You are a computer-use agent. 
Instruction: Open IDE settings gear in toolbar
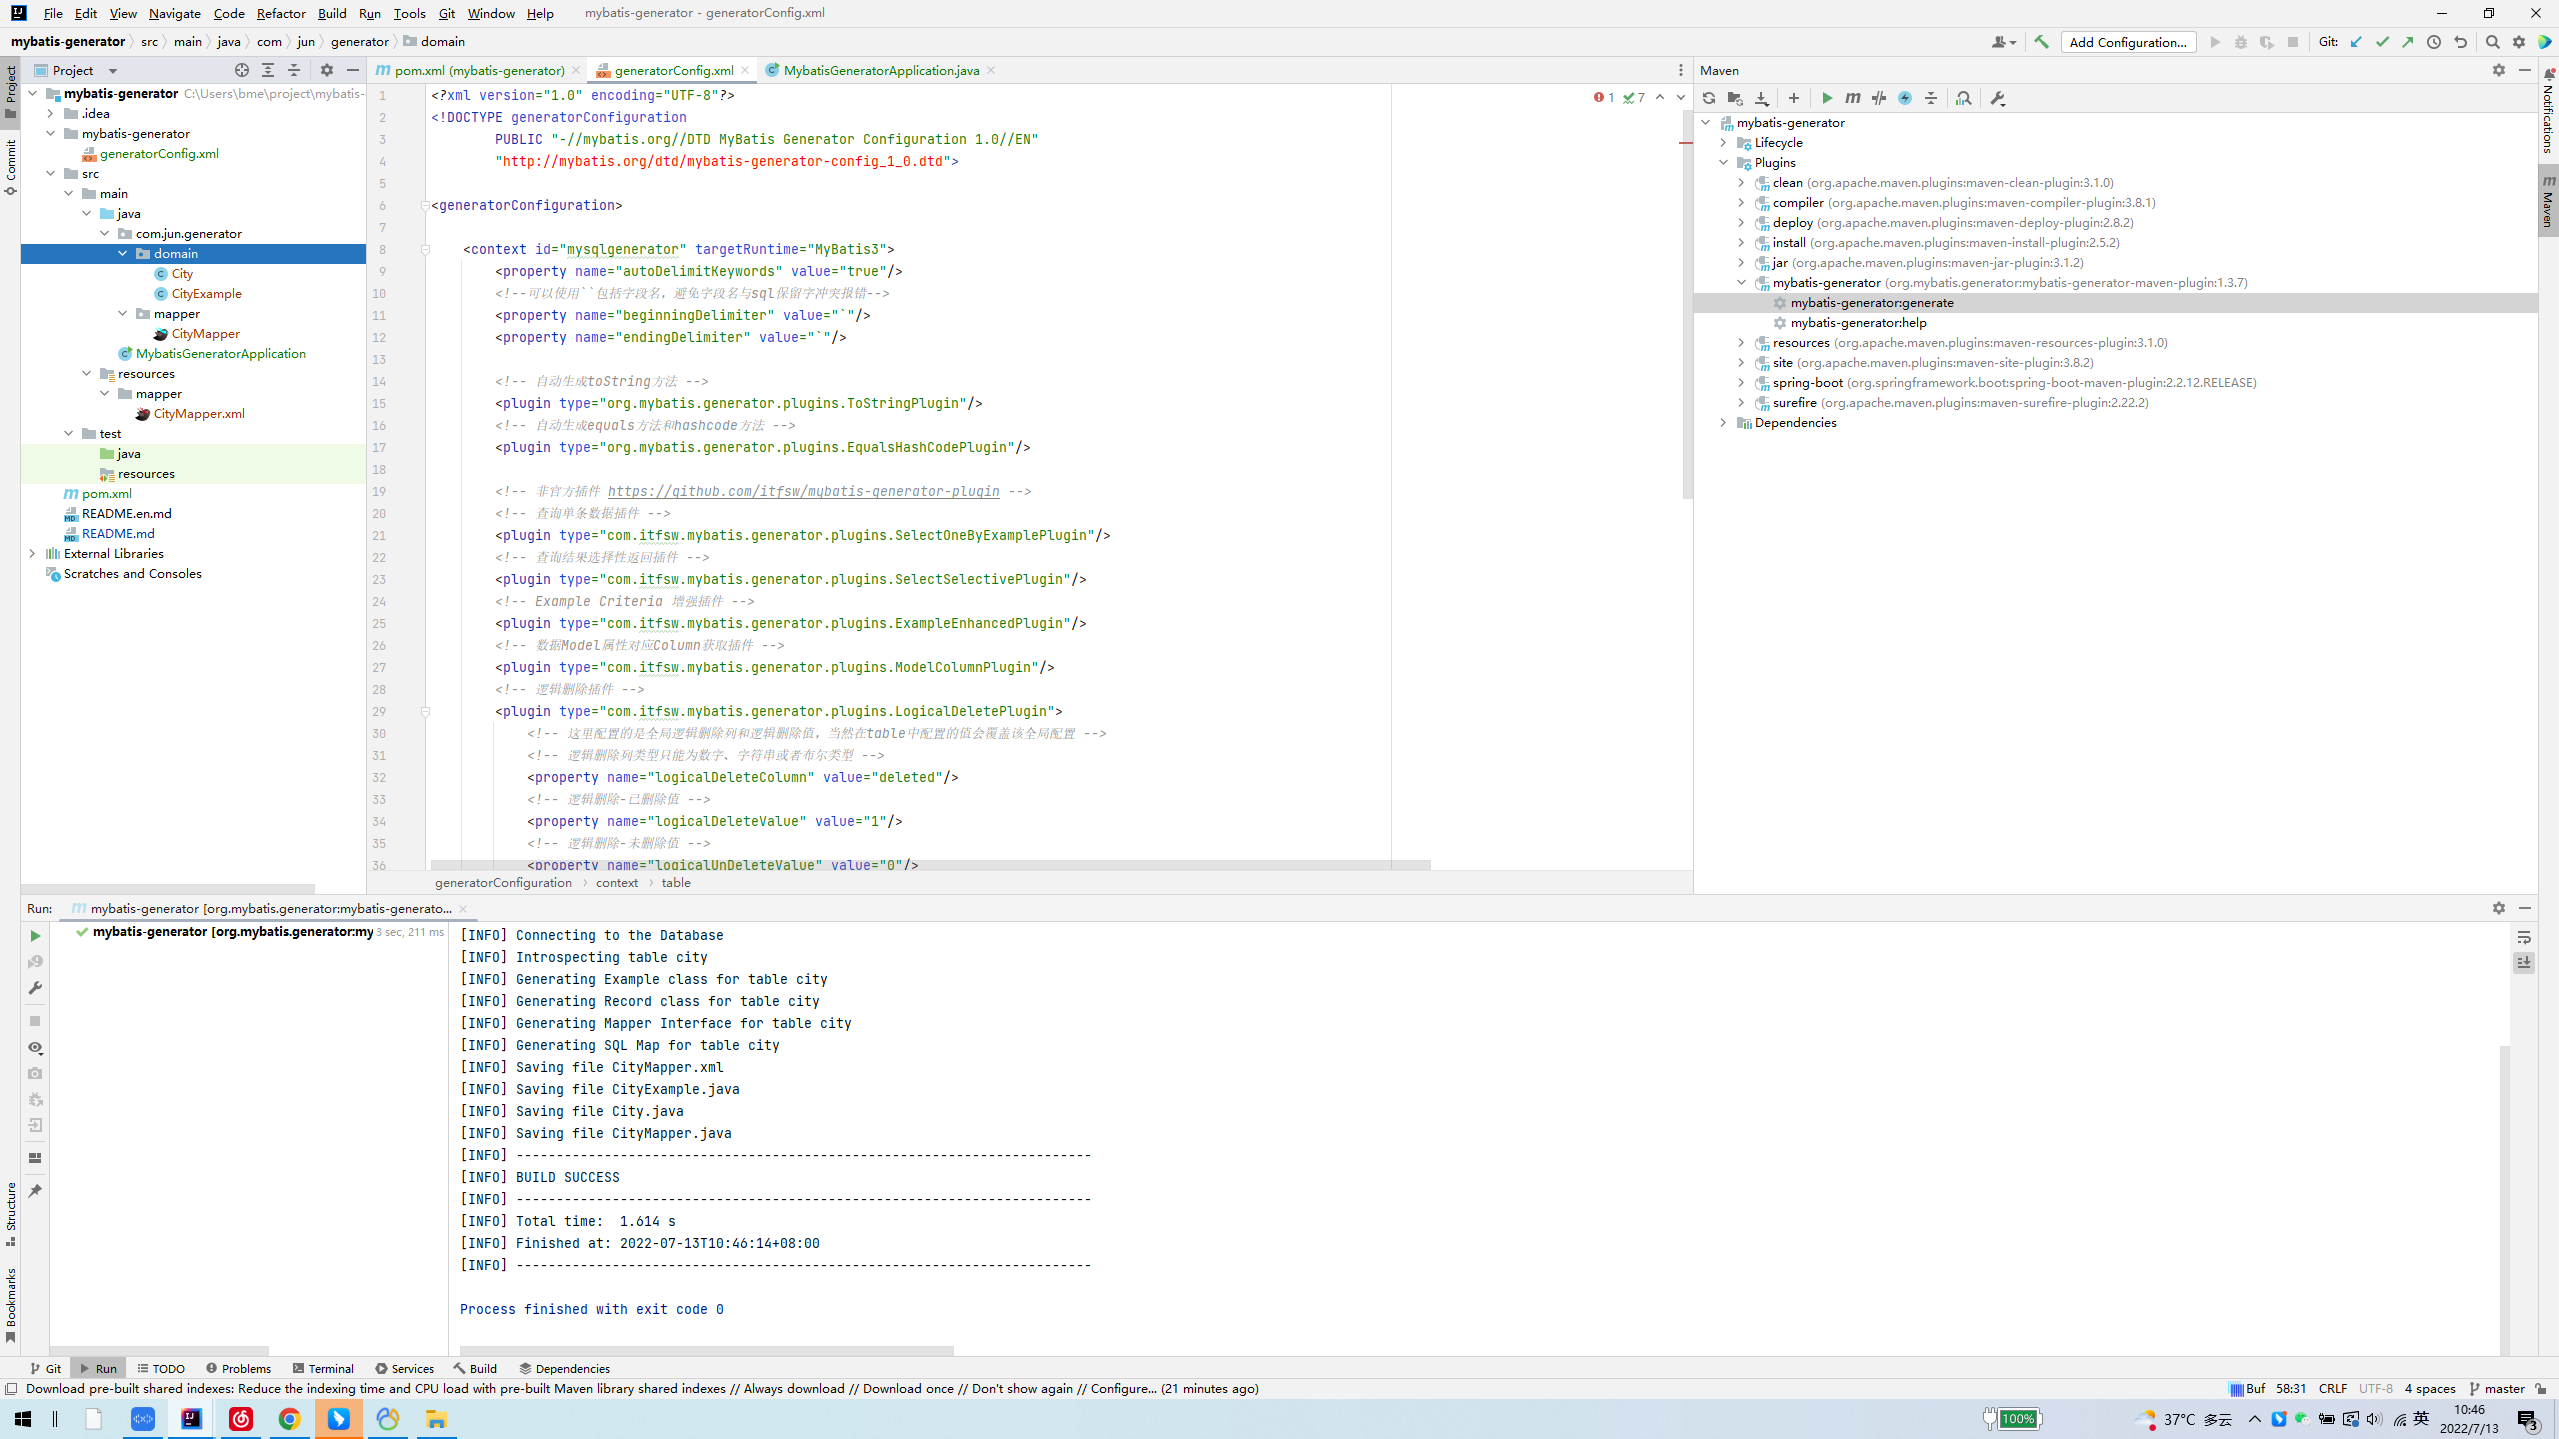coord(2519,42)
